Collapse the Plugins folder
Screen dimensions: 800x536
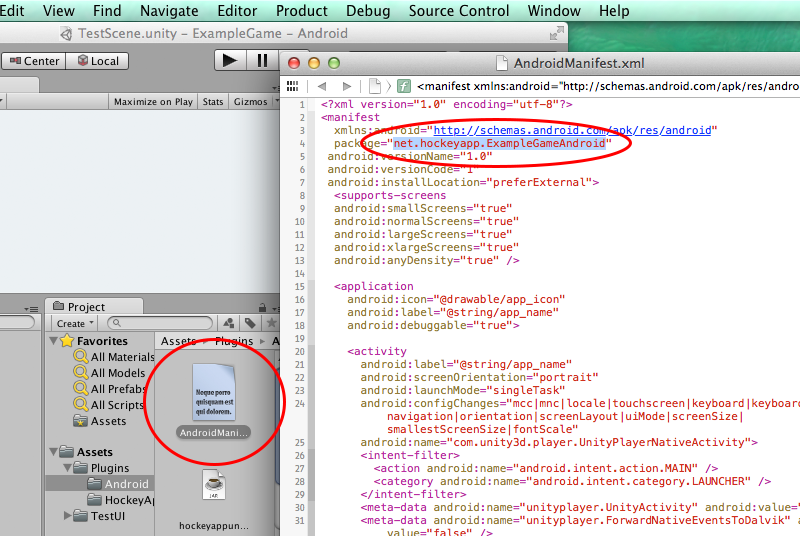point(67,468)
